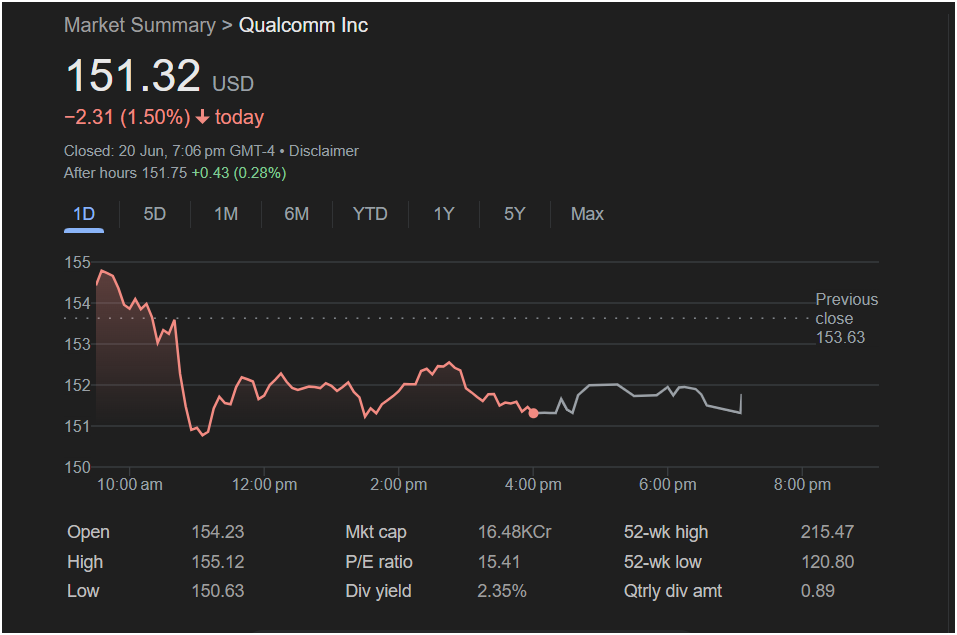Click the 52-wk low value 120.80

coord(828,562)
